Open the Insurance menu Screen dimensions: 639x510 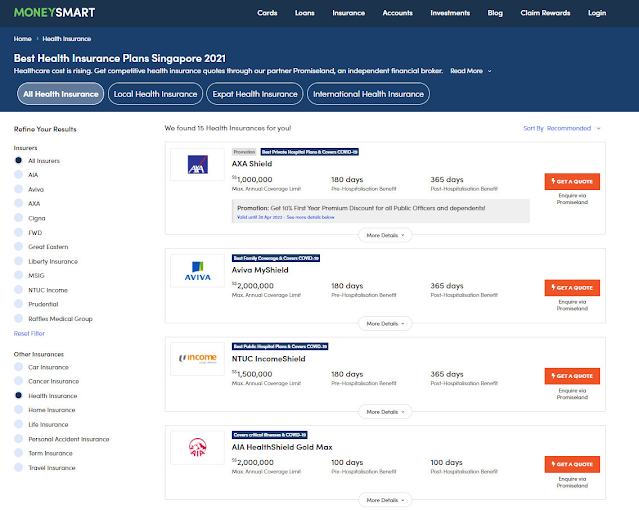(x=348, y=13)
